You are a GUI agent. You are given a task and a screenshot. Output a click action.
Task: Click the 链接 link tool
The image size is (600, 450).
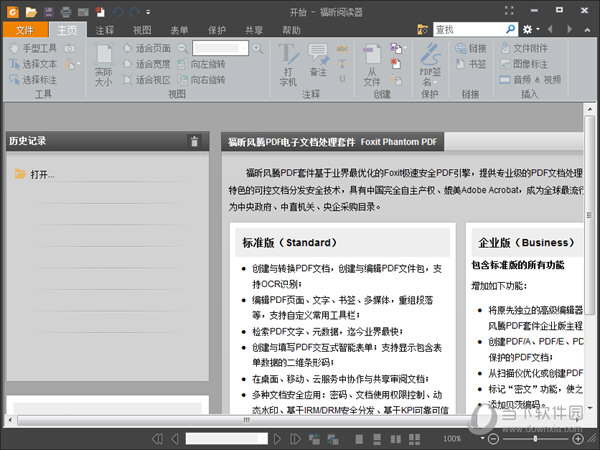(471, 48)
